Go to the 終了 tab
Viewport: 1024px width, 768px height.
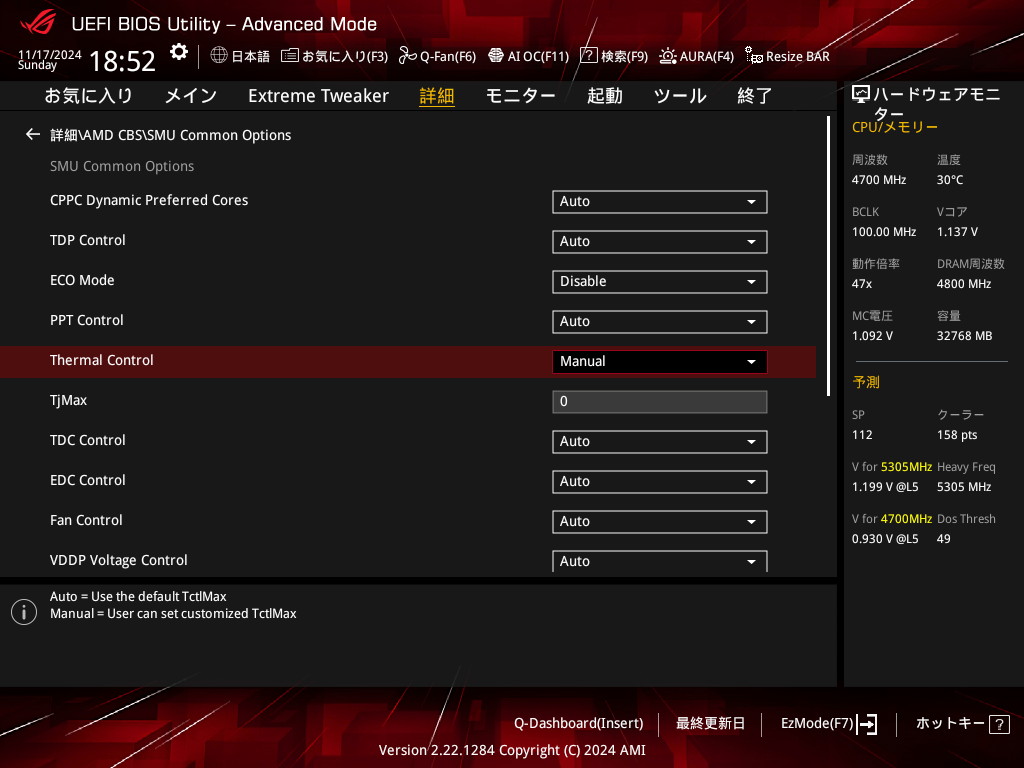tap(754, 96)
